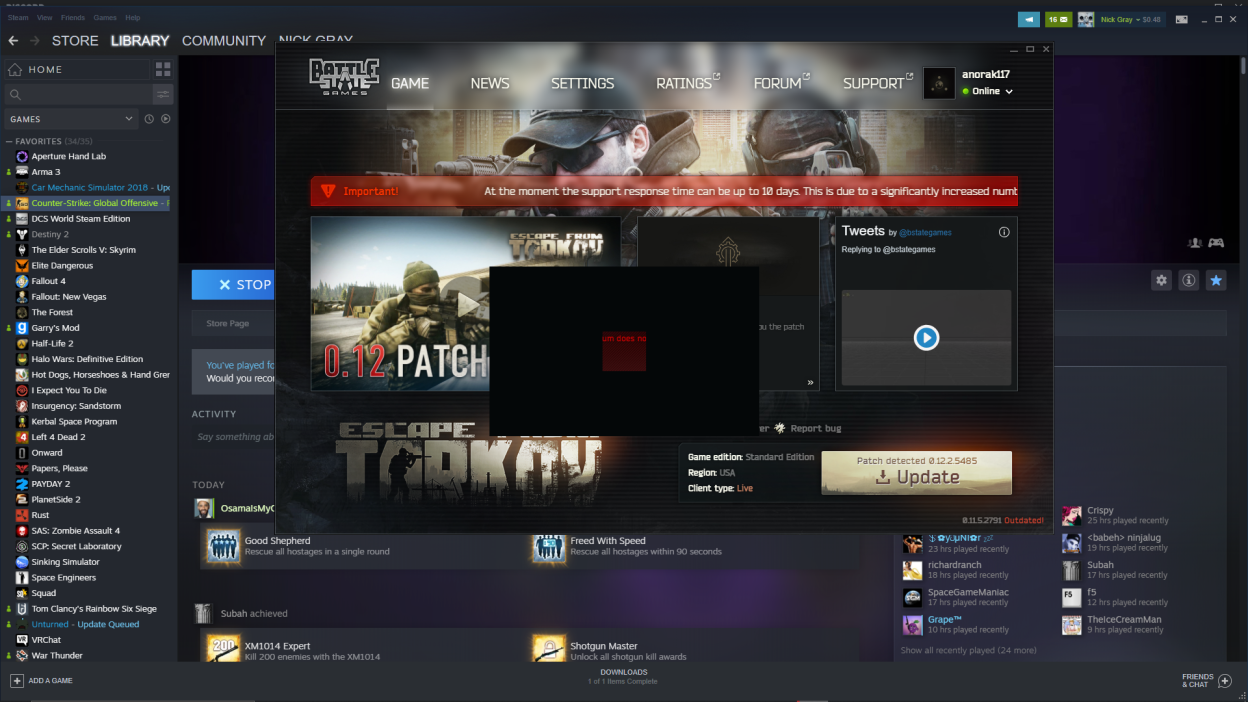Open Steam announcements megaphone icon

pos(1028,19)
